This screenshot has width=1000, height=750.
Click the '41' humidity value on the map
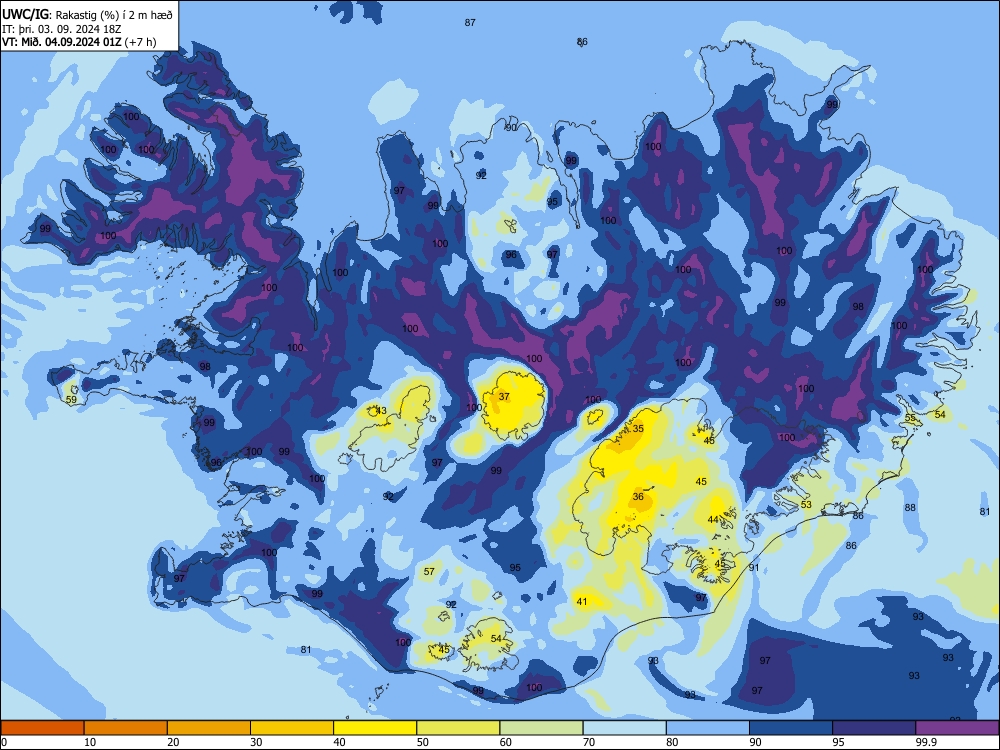tap(582, 601)
